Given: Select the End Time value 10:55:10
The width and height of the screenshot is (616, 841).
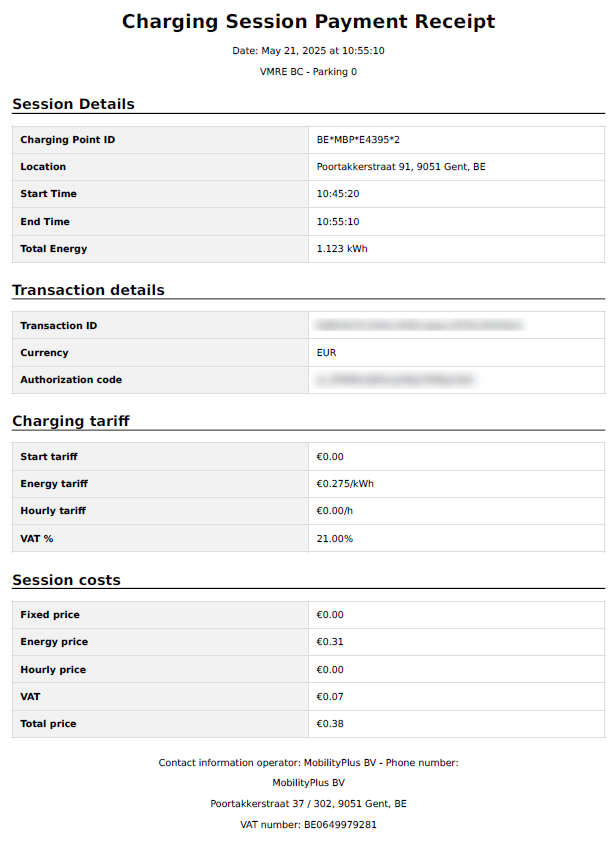Looking at the screenshot, I should [338, 222].
